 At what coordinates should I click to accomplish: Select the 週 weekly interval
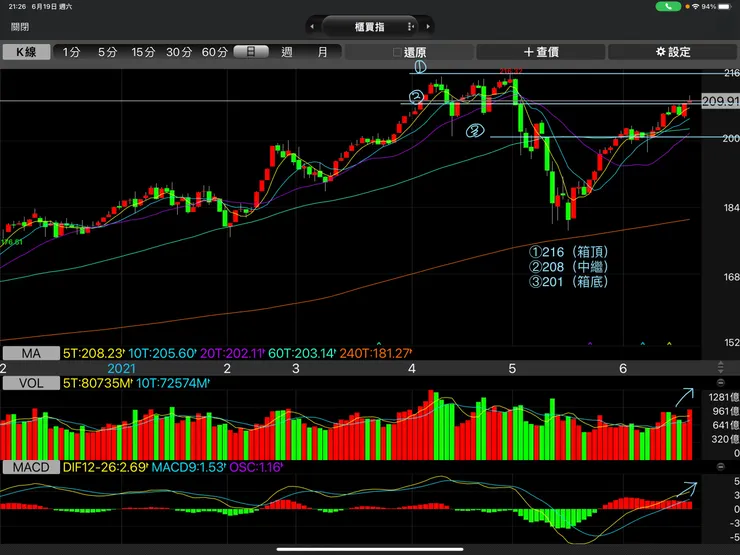point(287,52)
